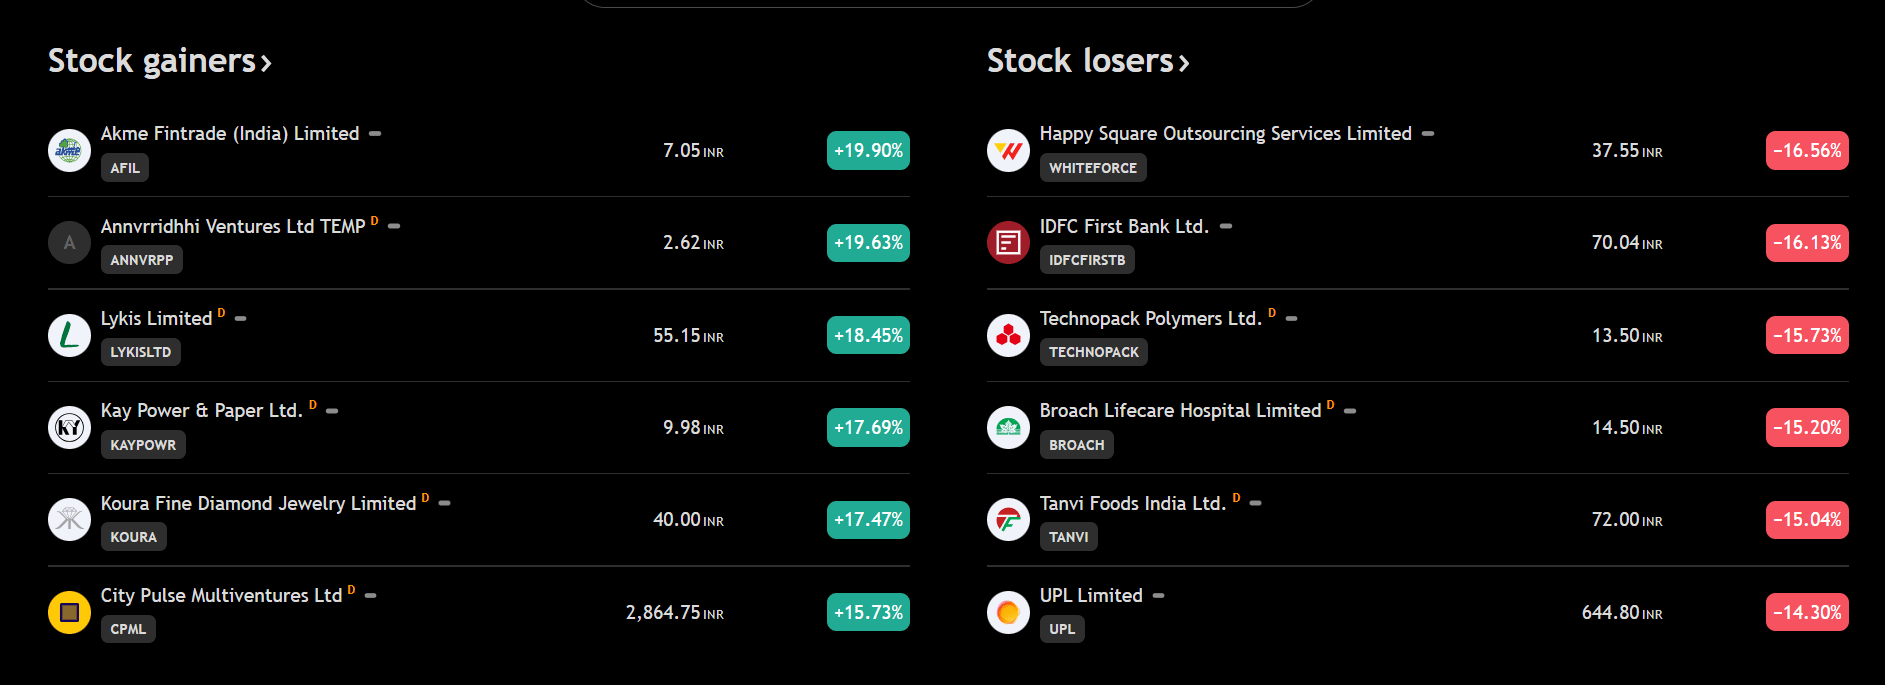Click the AFIL ticker symbol badge

pos(125,168)
